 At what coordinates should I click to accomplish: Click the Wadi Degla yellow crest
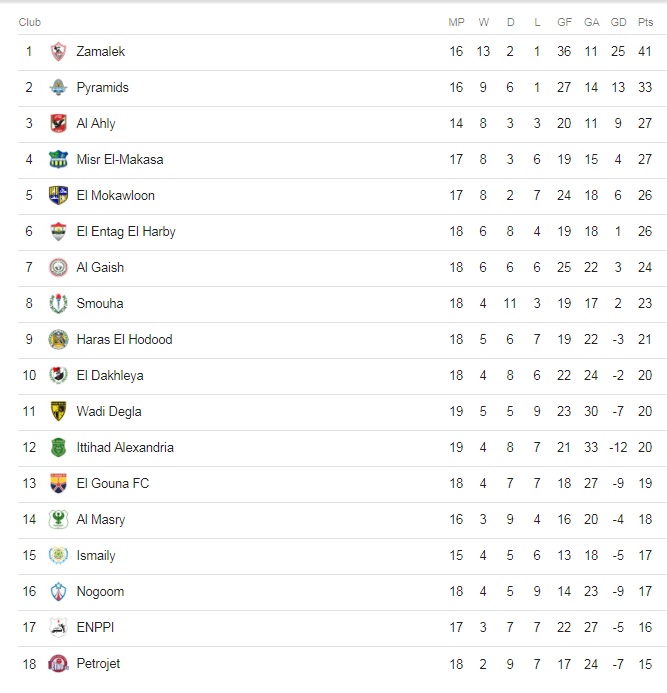point(58,411)
